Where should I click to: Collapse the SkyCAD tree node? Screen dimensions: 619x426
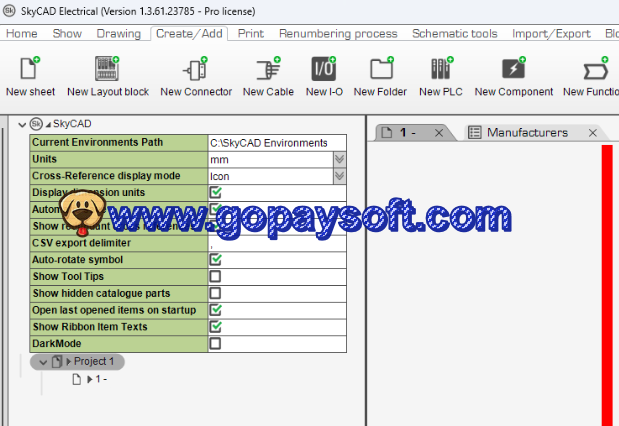[22, 125]
